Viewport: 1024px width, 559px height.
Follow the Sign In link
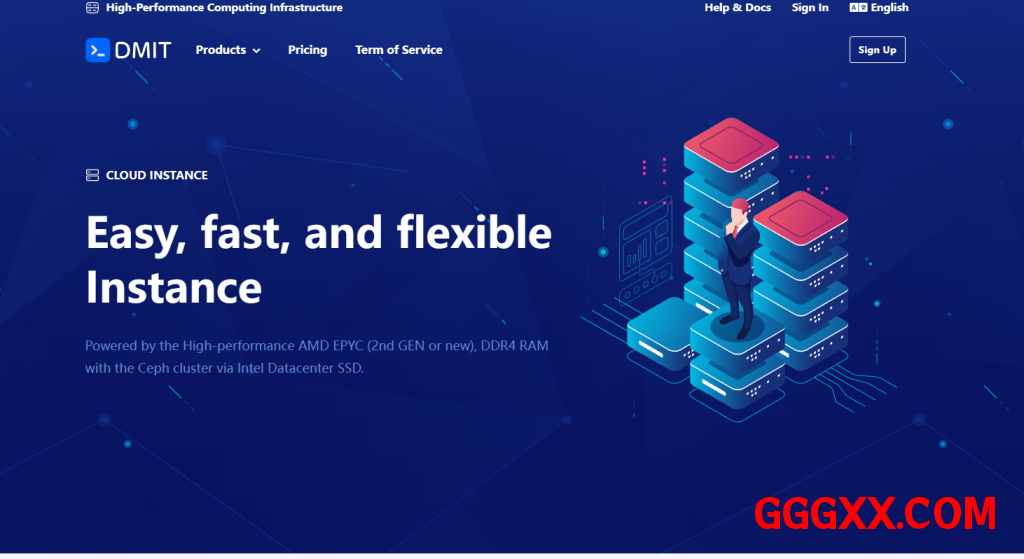point(810,8)
